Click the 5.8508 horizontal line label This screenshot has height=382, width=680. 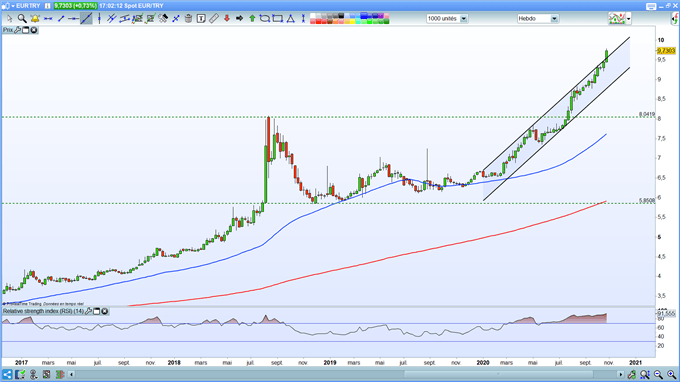[647, 201]
